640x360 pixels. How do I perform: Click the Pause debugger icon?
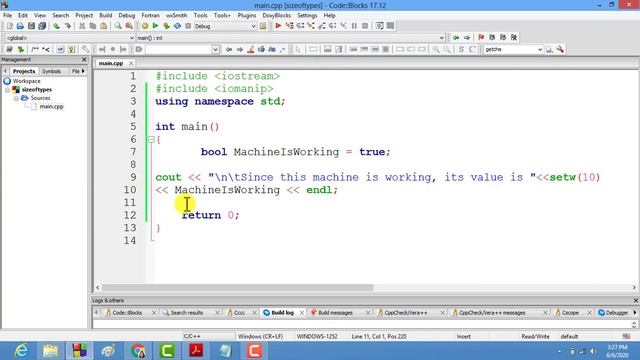tap(354, 26)
